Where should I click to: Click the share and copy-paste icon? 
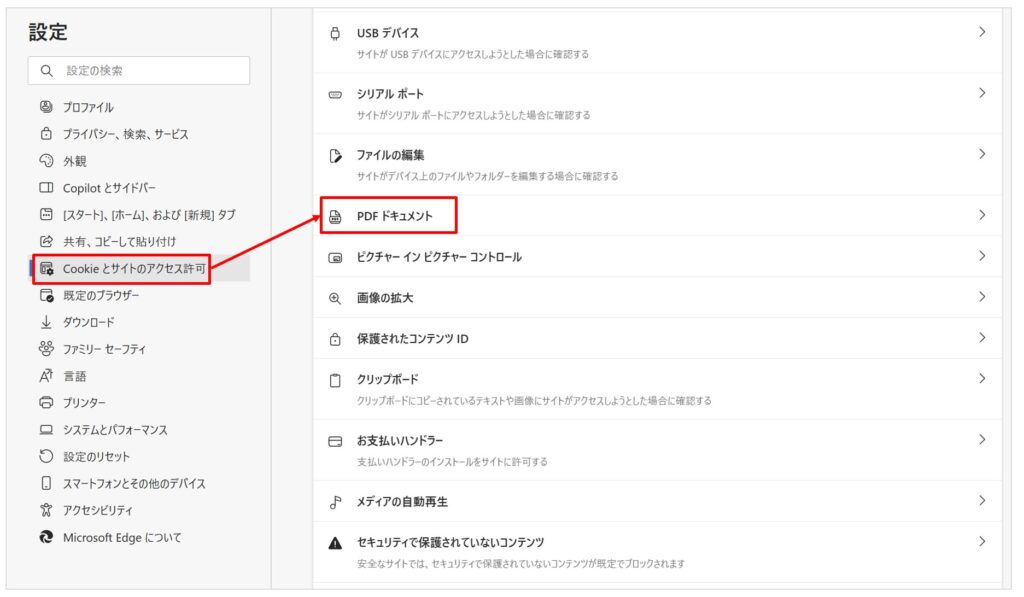click(46, 241)
